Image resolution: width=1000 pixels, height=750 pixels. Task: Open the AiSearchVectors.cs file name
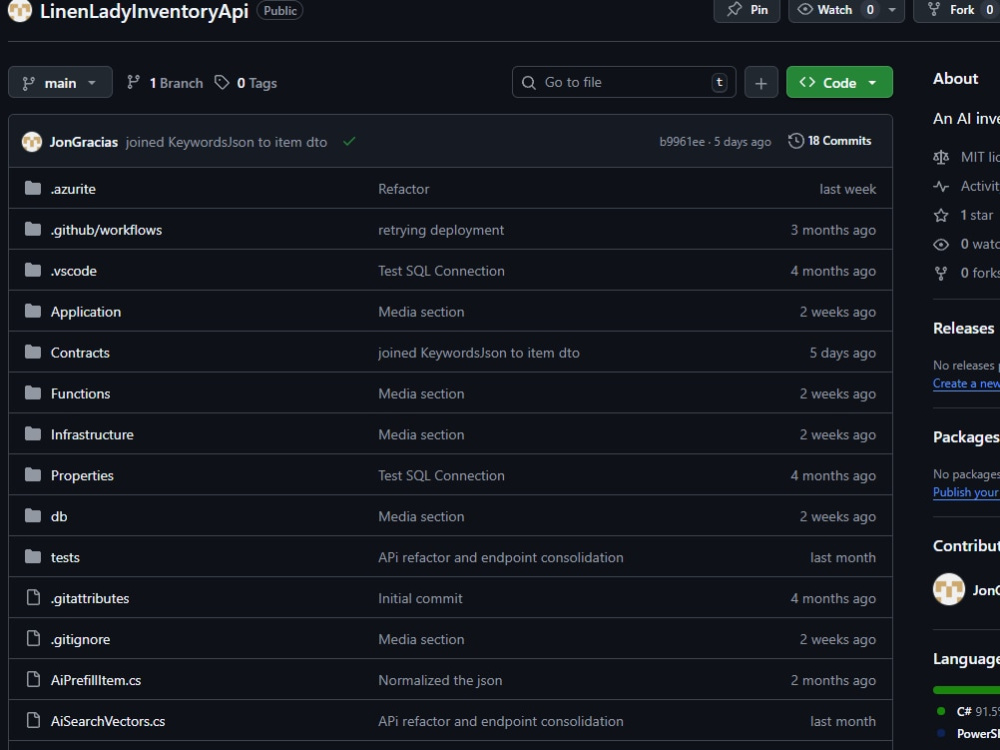tap(108, 721)
